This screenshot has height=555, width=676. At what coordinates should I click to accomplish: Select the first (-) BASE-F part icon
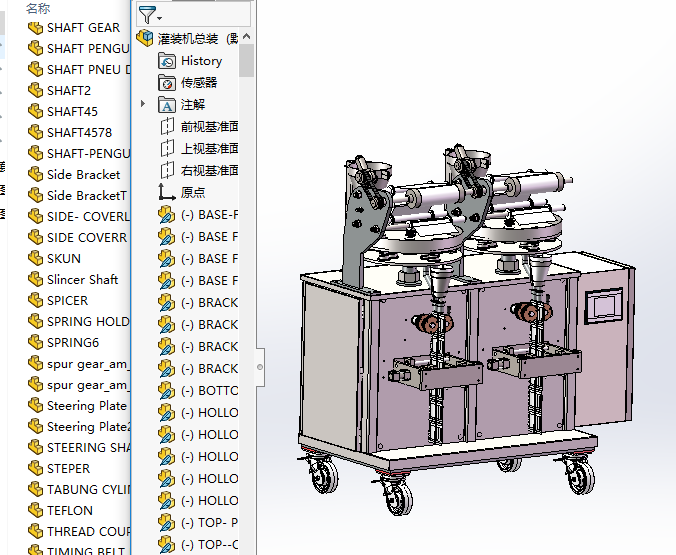pos(166,215)
